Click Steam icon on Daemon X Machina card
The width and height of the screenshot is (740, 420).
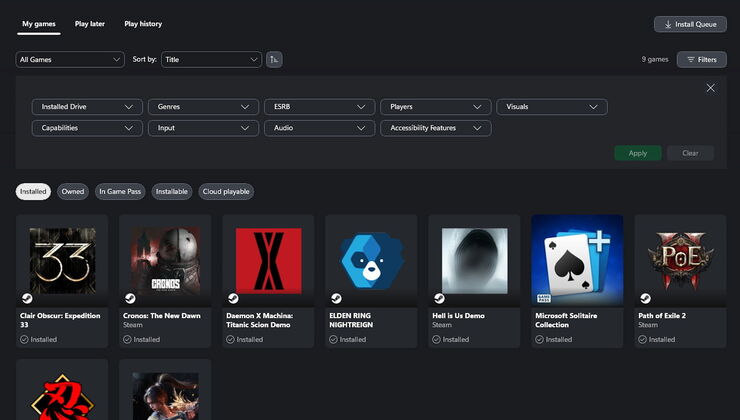pos(233,298)
